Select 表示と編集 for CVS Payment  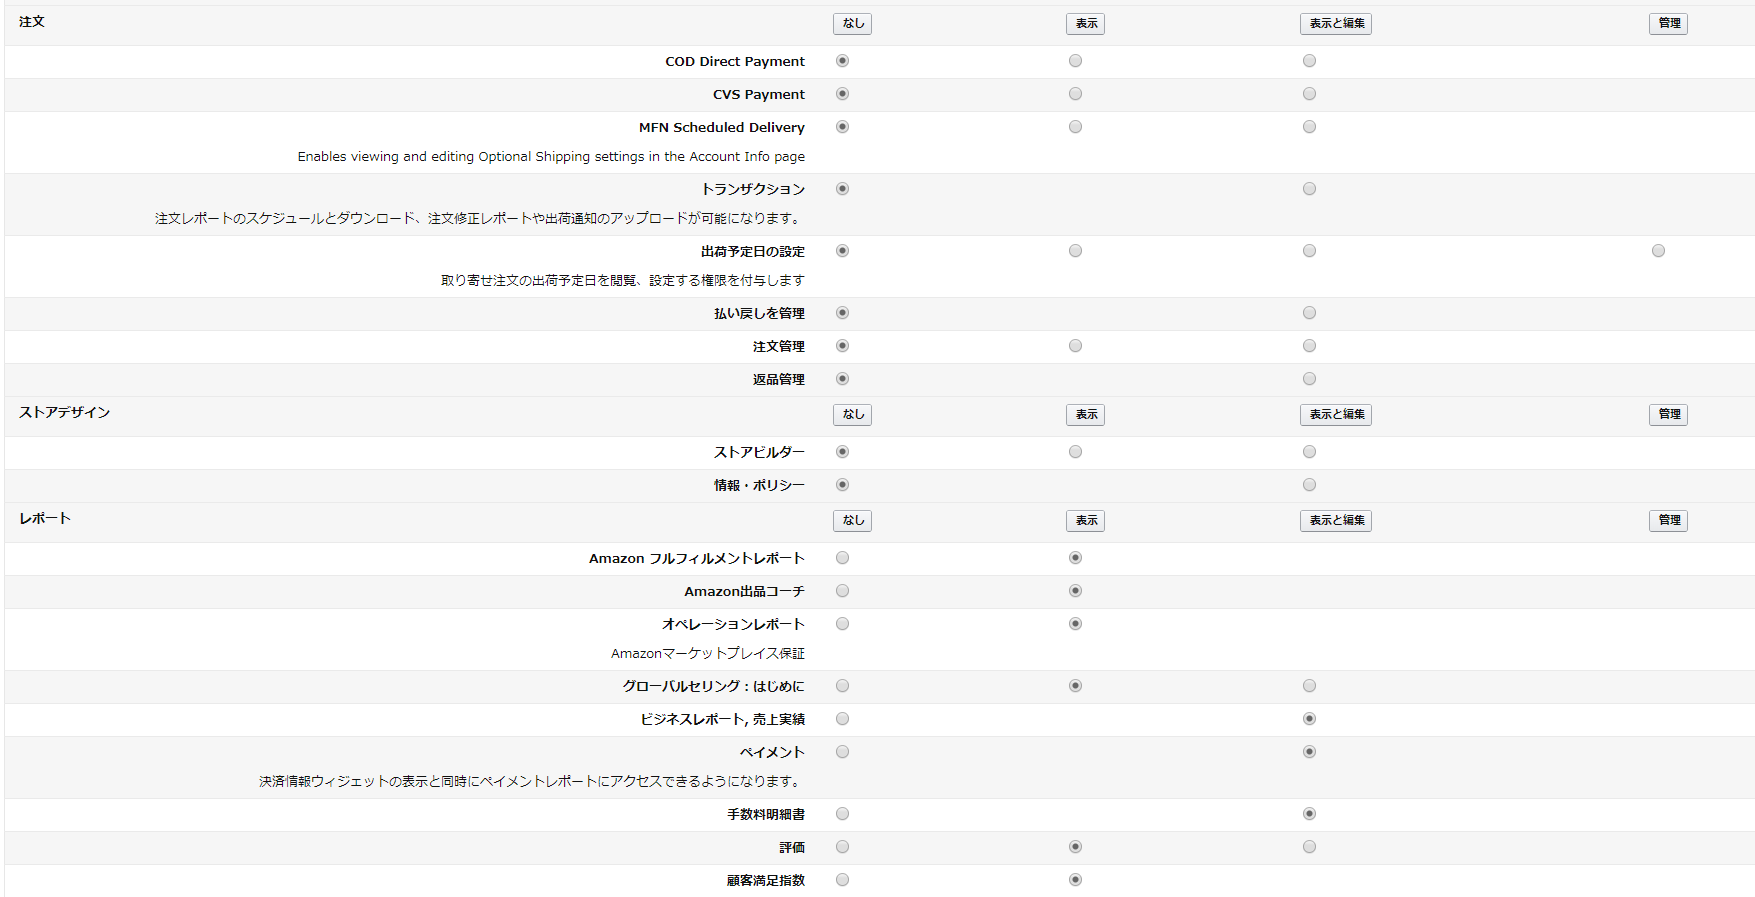click(x=1309, y=94)
